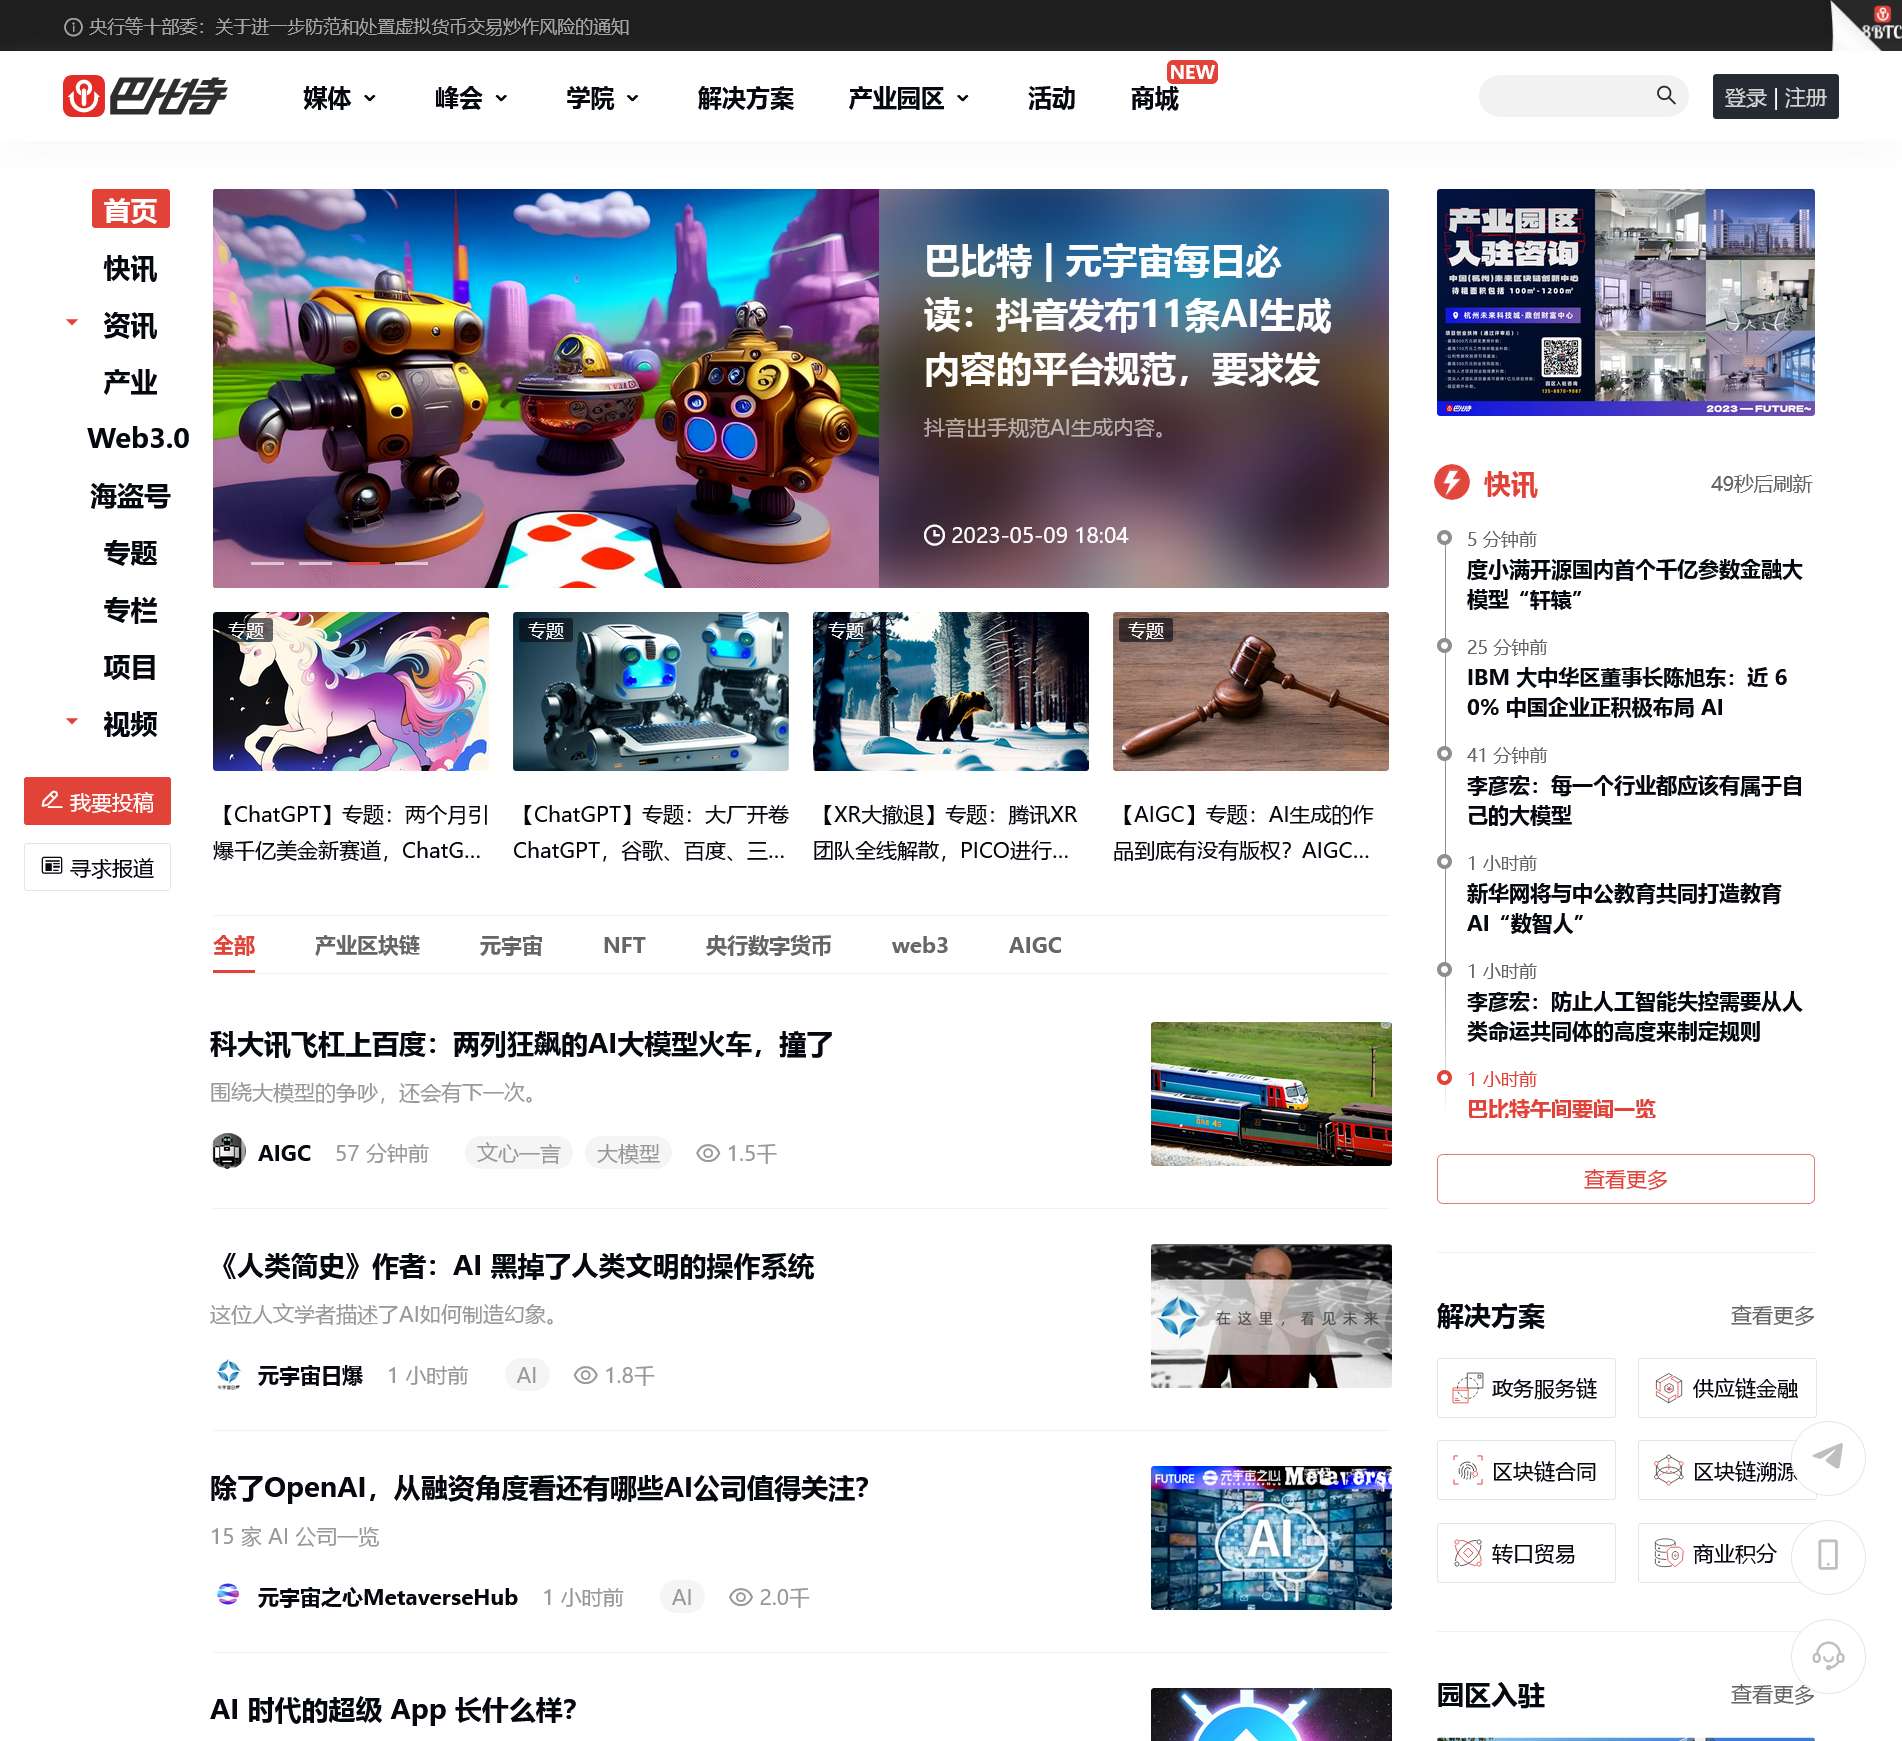Open the gavel AIGC 专题 thumbnail

[x=1251, y=691]
